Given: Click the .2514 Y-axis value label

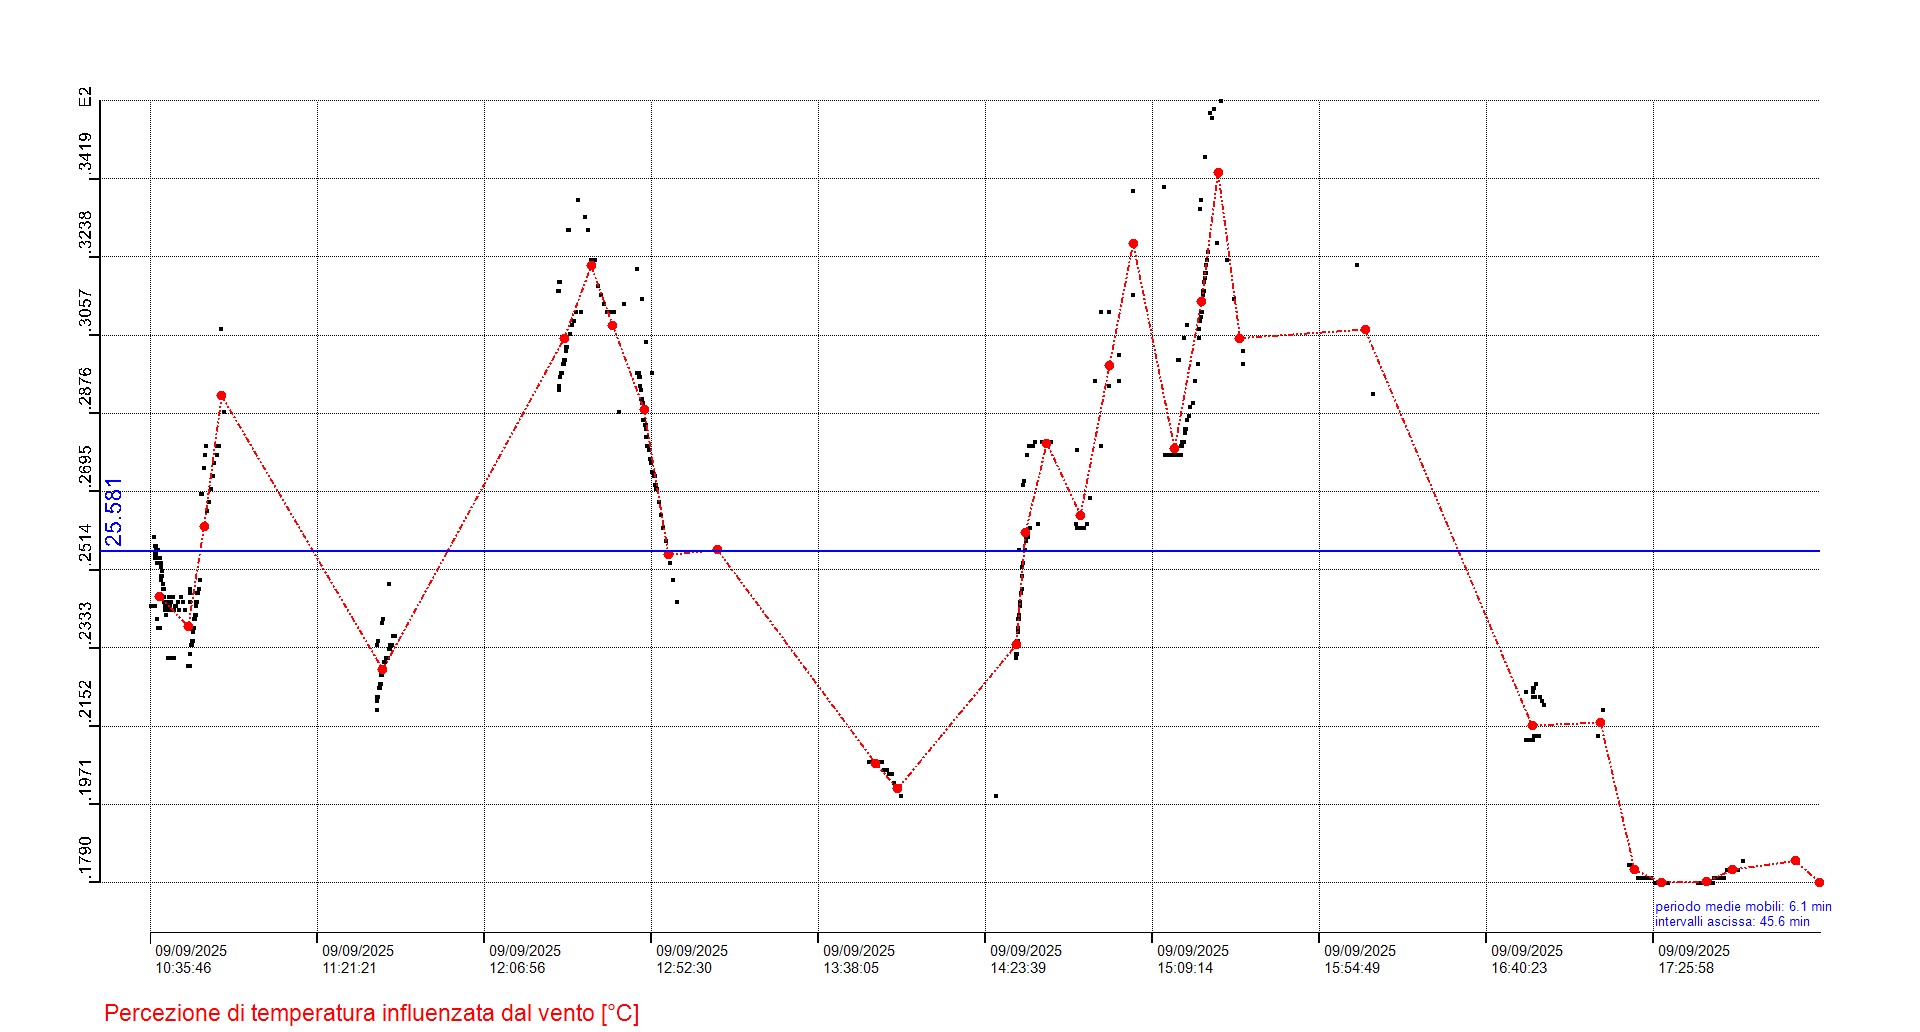Looking at the screenshot, I should tap(86, 545).
